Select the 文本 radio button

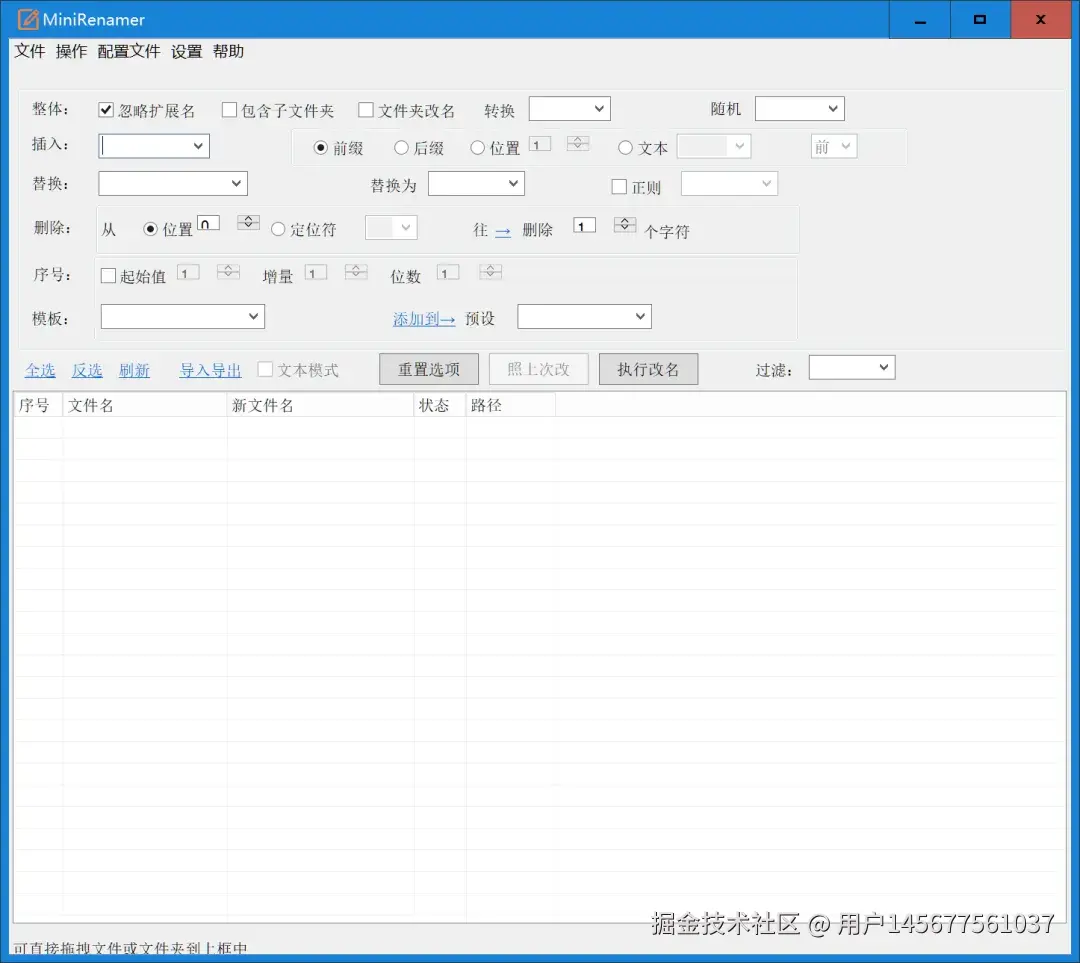(x=625, y=147)
